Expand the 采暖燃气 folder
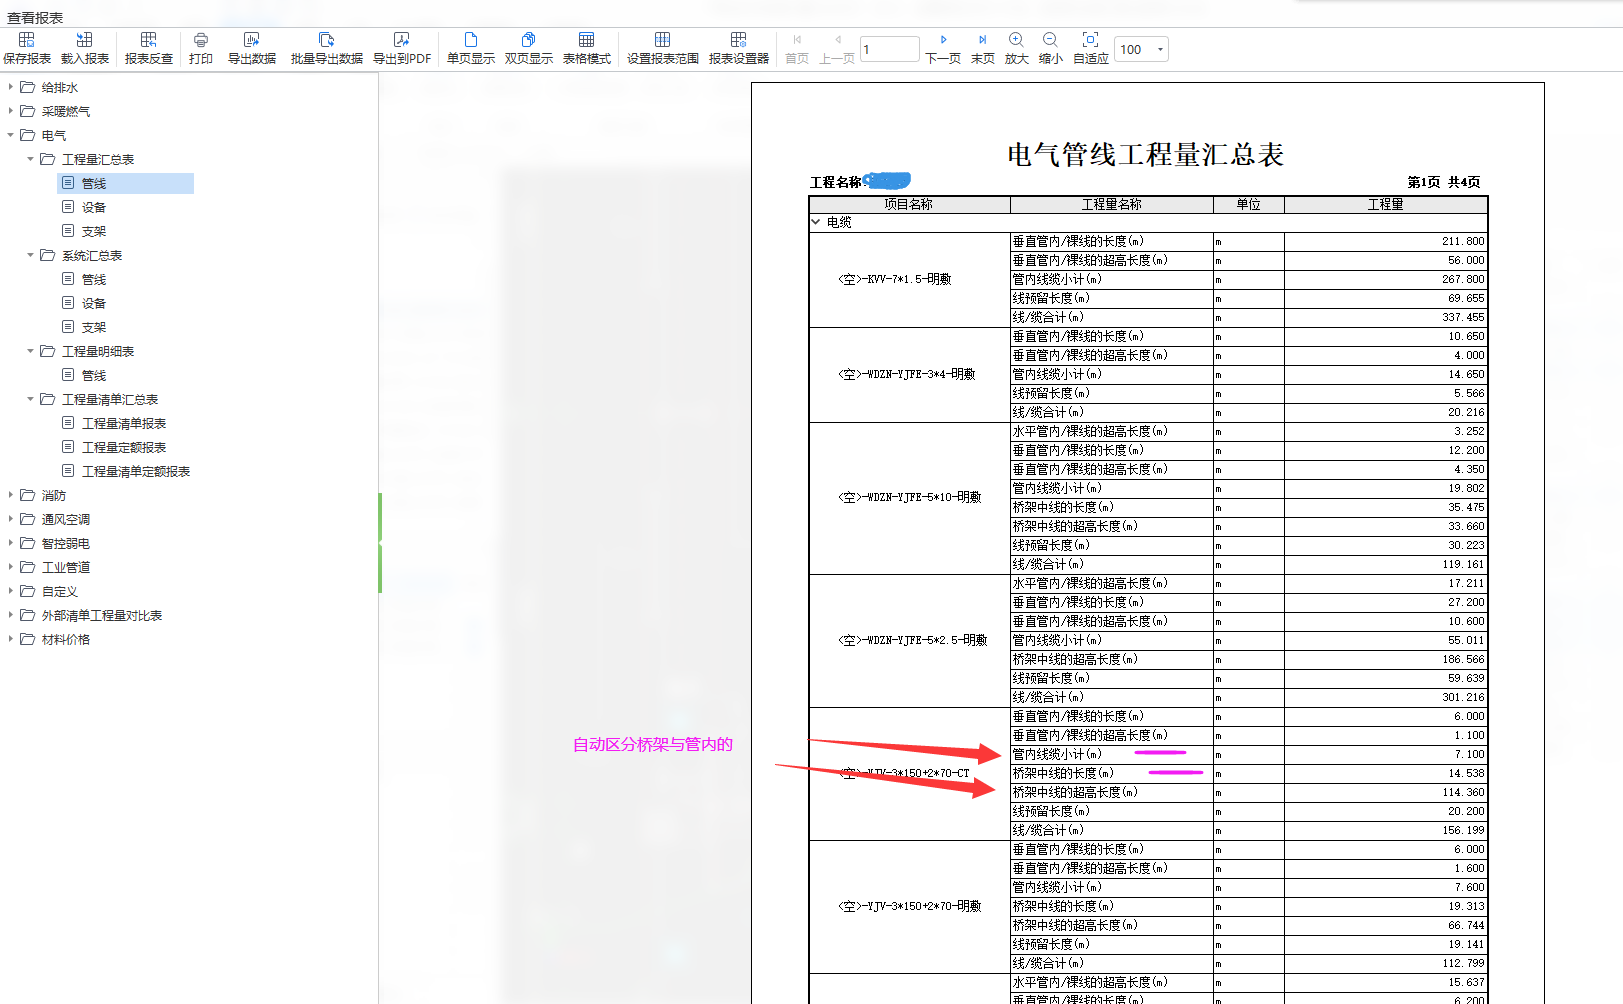1623x1004 pixels. pyautogui.click(x=11, y=111)
